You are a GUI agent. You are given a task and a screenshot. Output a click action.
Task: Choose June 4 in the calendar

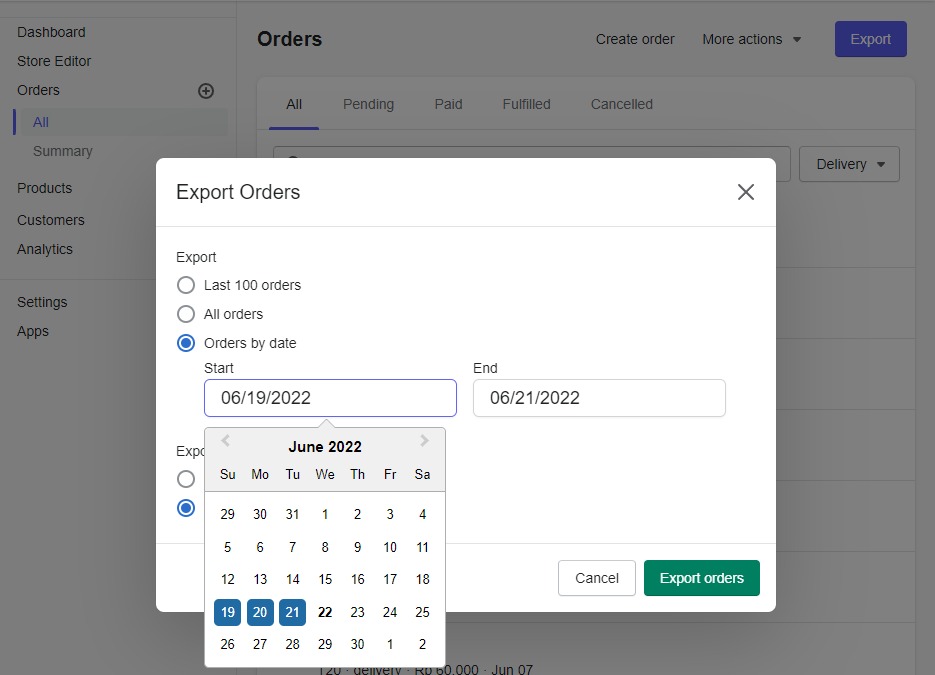[422, 515]
